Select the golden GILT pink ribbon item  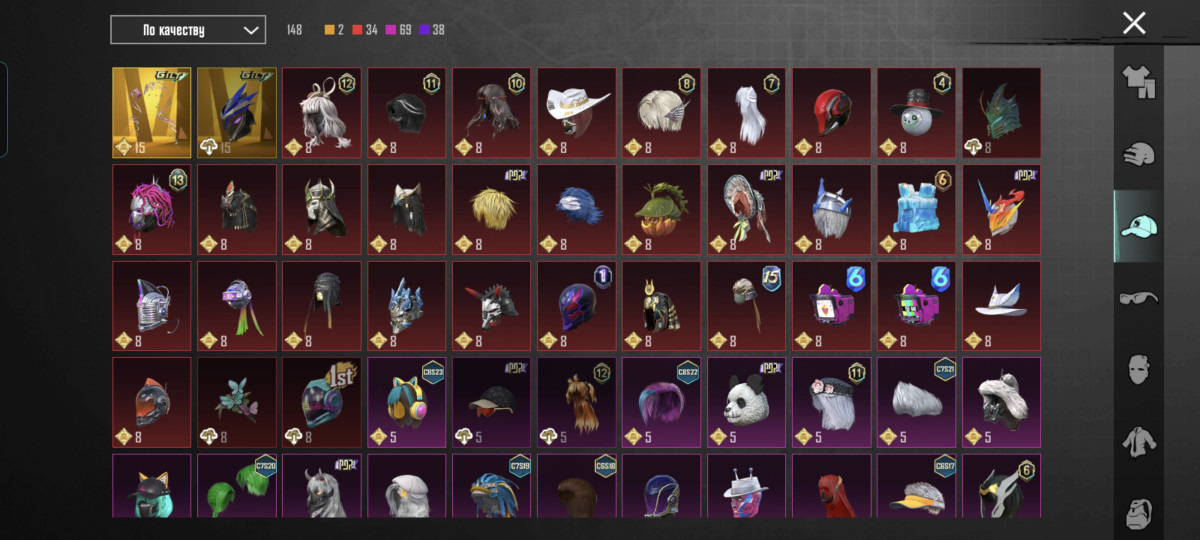(151, 112)
